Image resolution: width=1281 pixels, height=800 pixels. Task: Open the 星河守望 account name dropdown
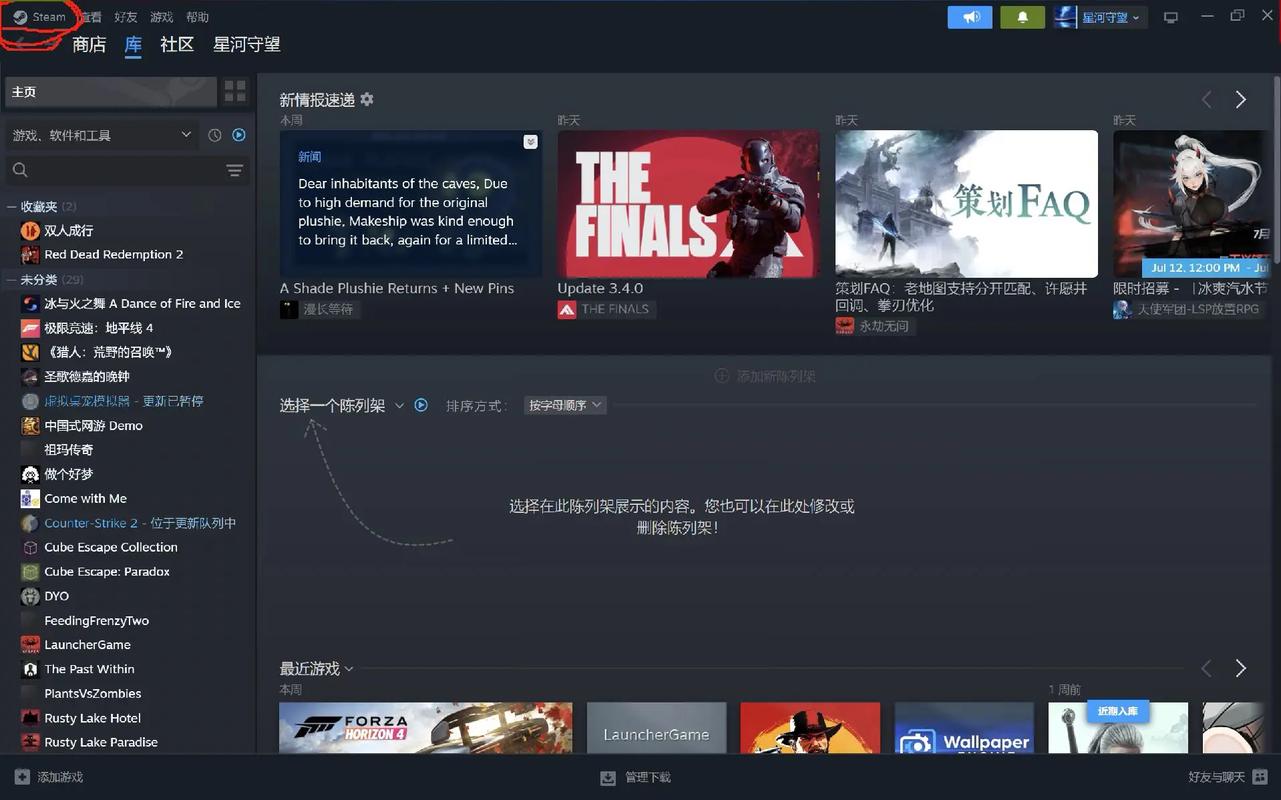(x=1100, y=16)
